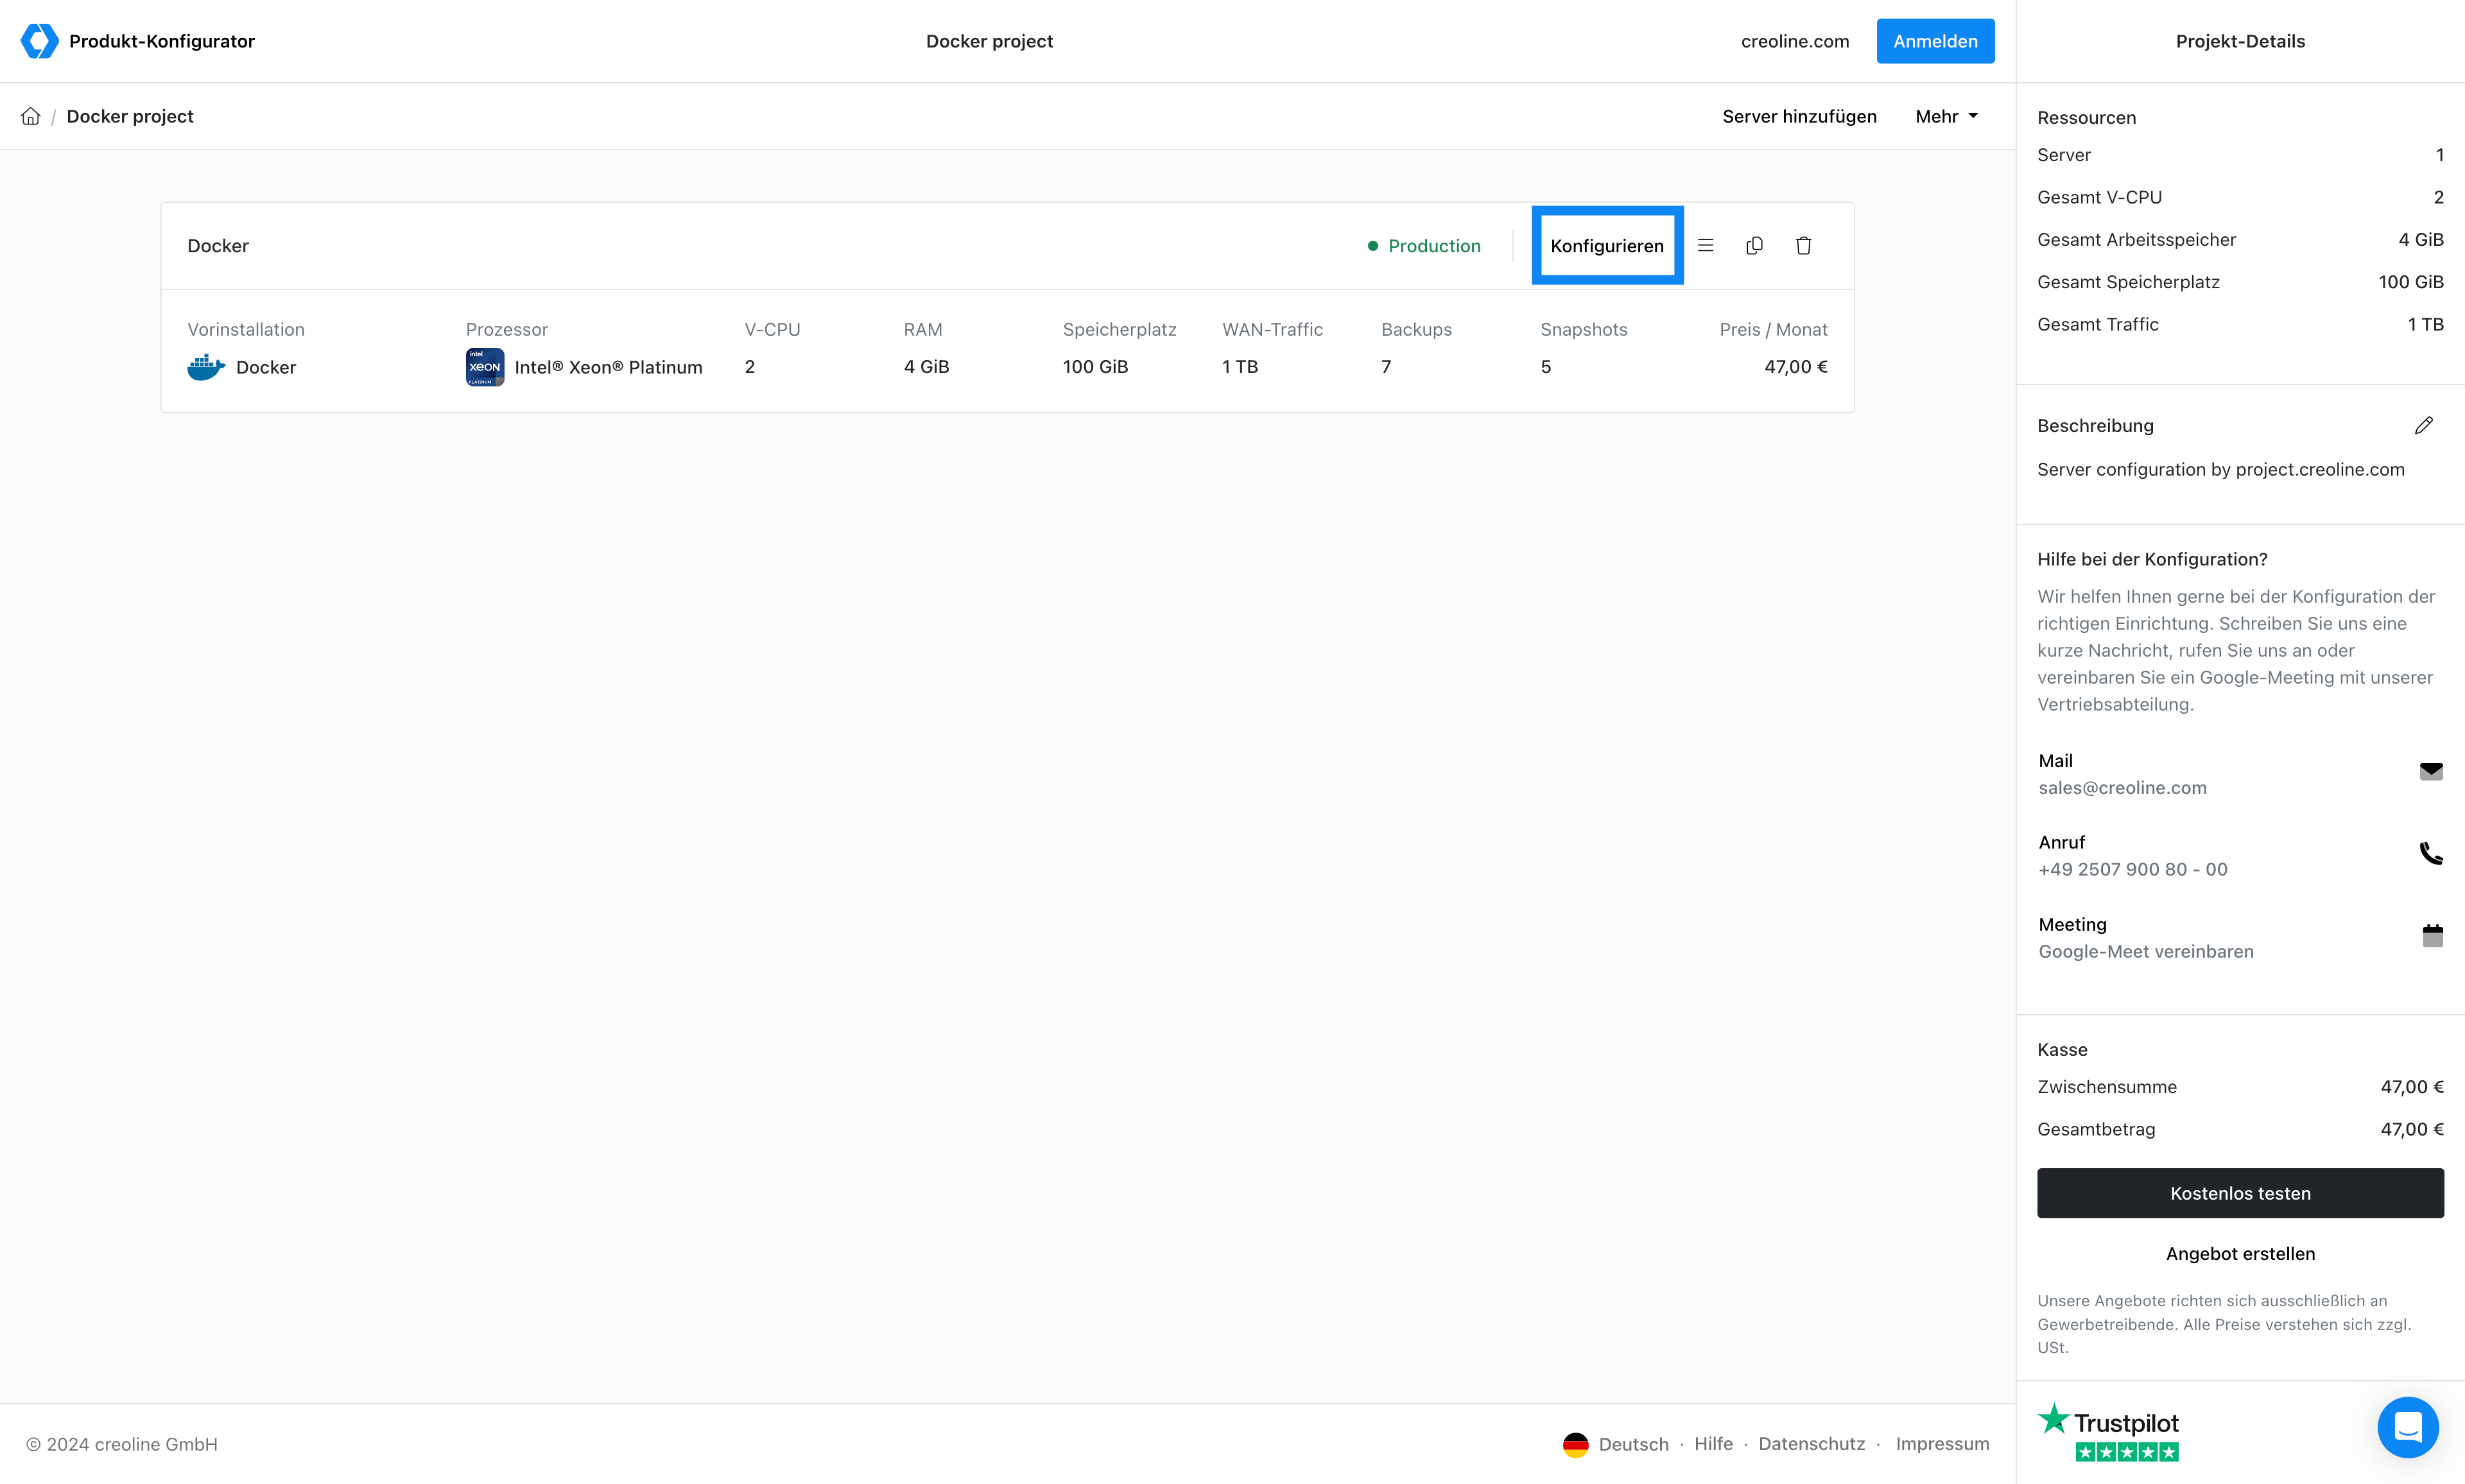Click the 47,00 € Preis / Monat value
The width and height of the screenshot is (2465, 1484).
click(1796, 367)
